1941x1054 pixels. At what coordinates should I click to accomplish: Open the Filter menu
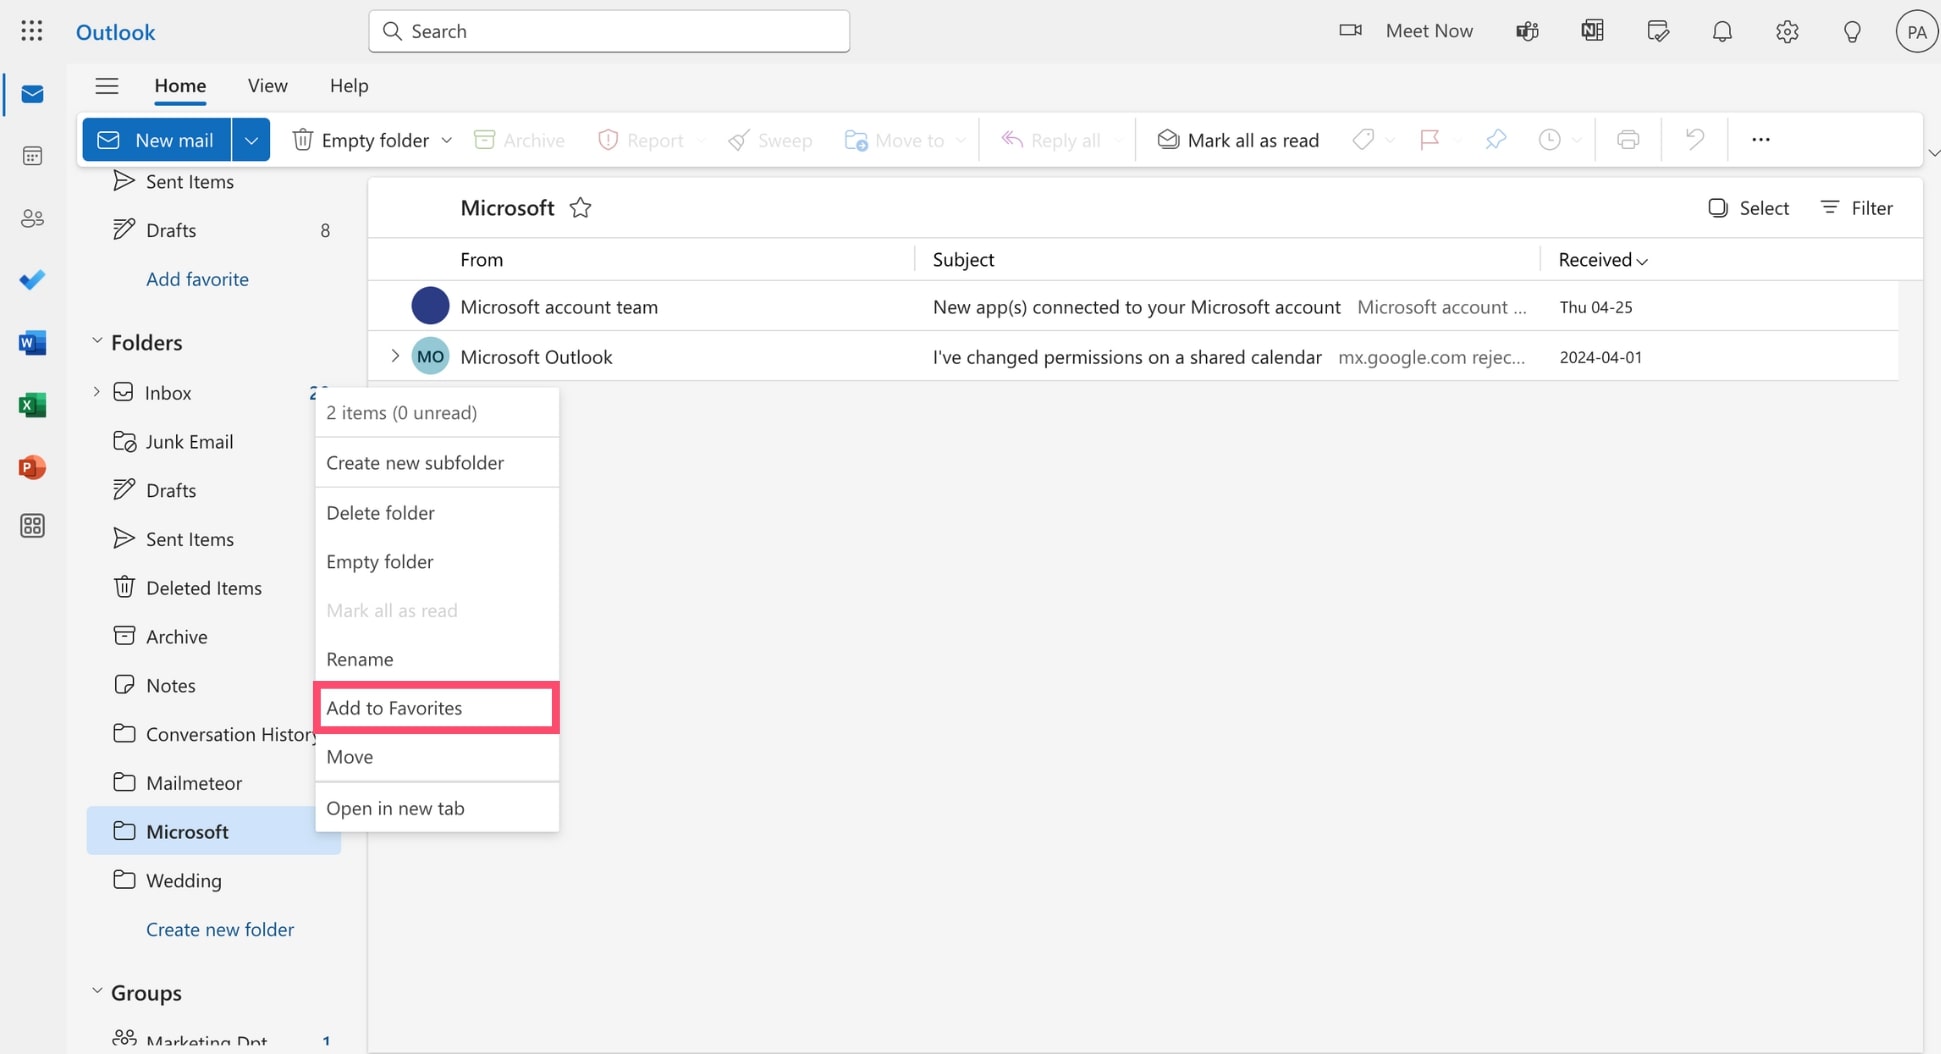[1857, 208]
